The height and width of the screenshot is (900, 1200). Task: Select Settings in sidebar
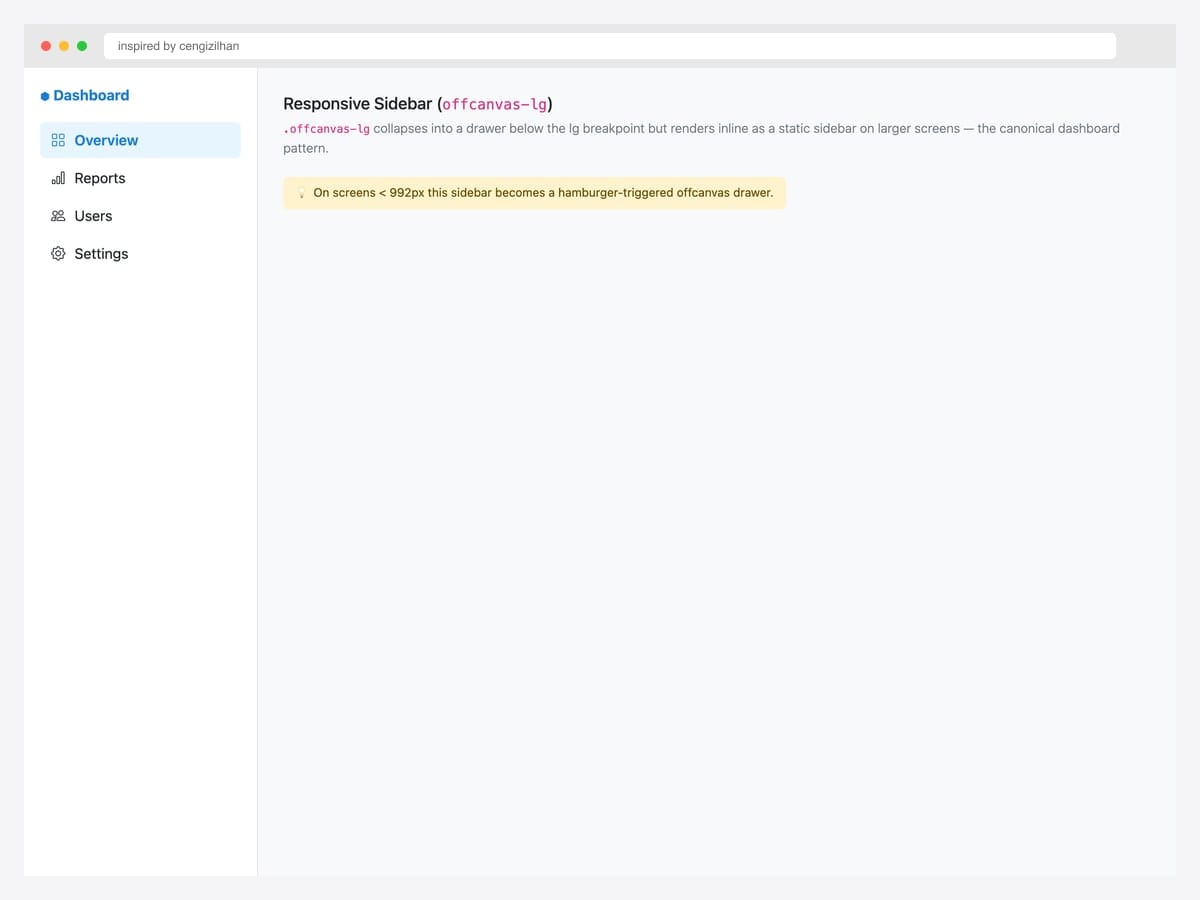point(140,254)
